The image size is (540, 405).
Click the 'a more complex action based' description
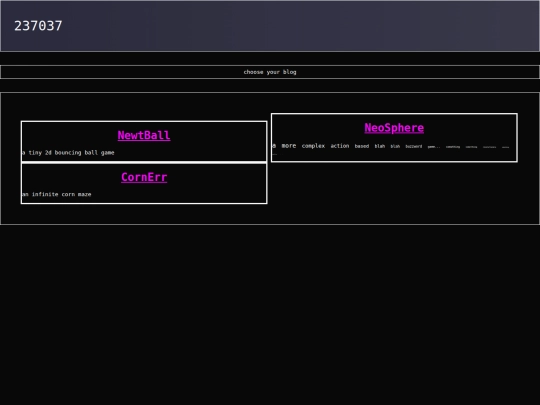pos(391,148)
